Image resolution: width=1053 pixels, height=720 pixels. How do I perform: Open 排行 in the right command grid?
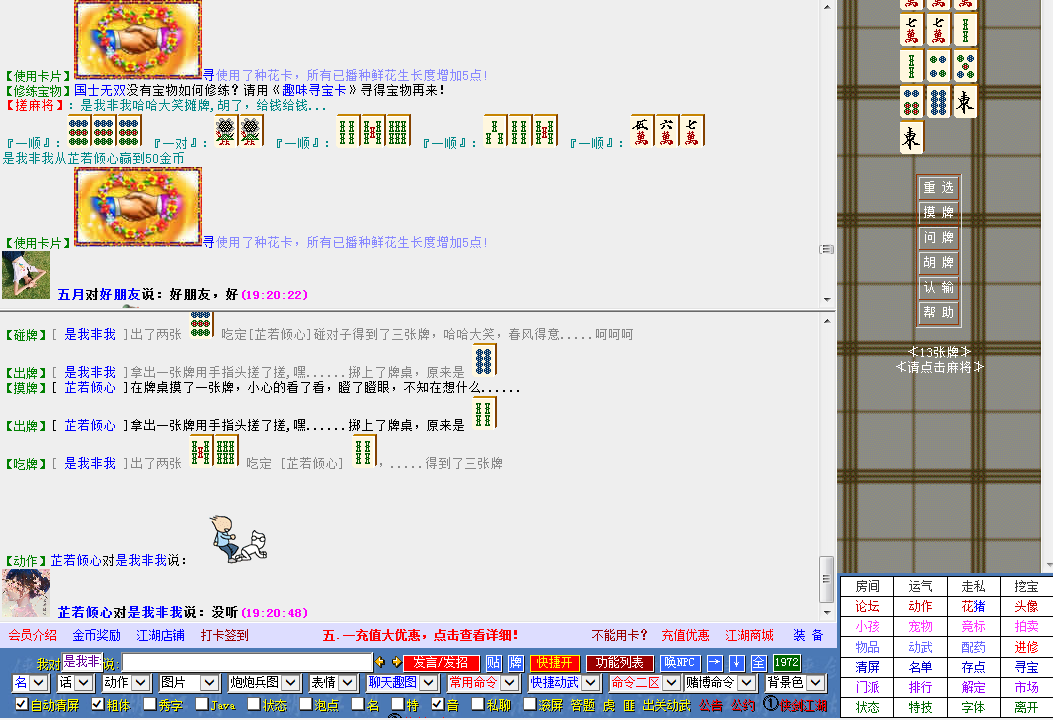(920, 687)
